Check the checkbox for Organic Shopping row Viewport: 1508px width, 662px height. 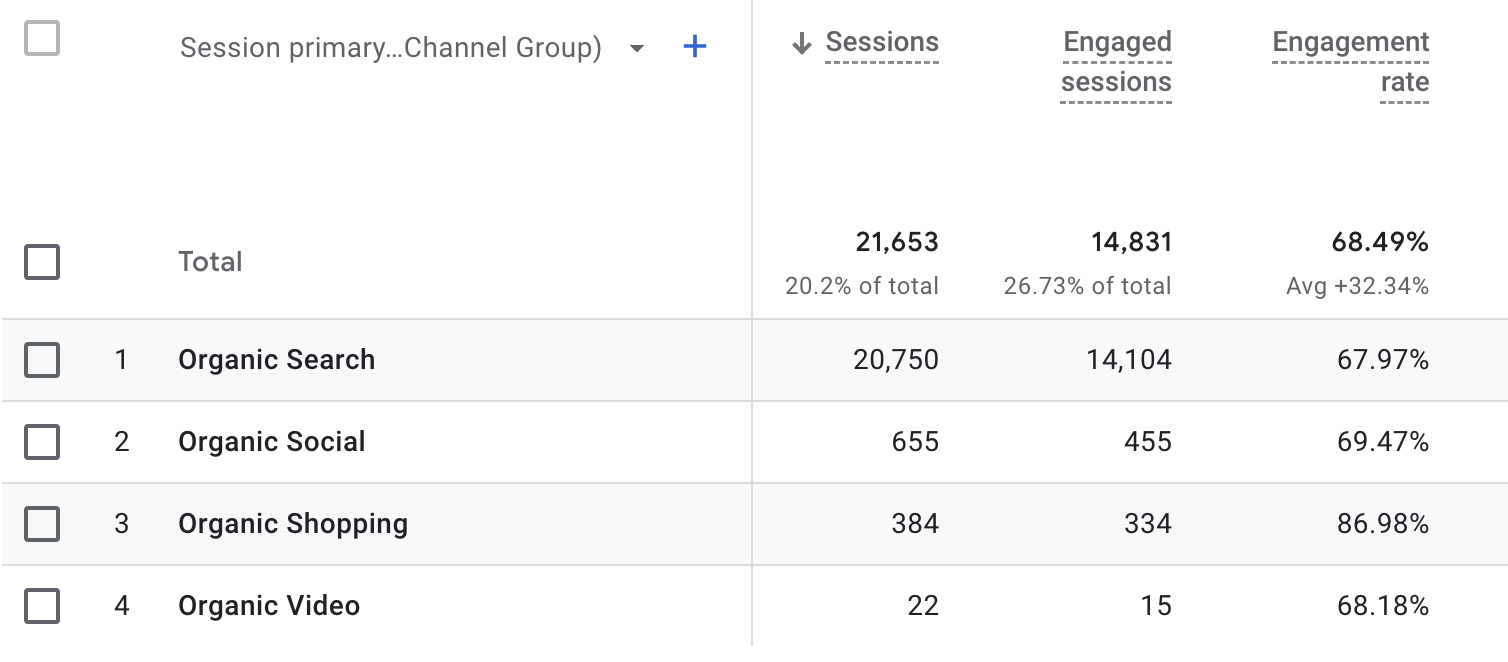pos(41,523)
